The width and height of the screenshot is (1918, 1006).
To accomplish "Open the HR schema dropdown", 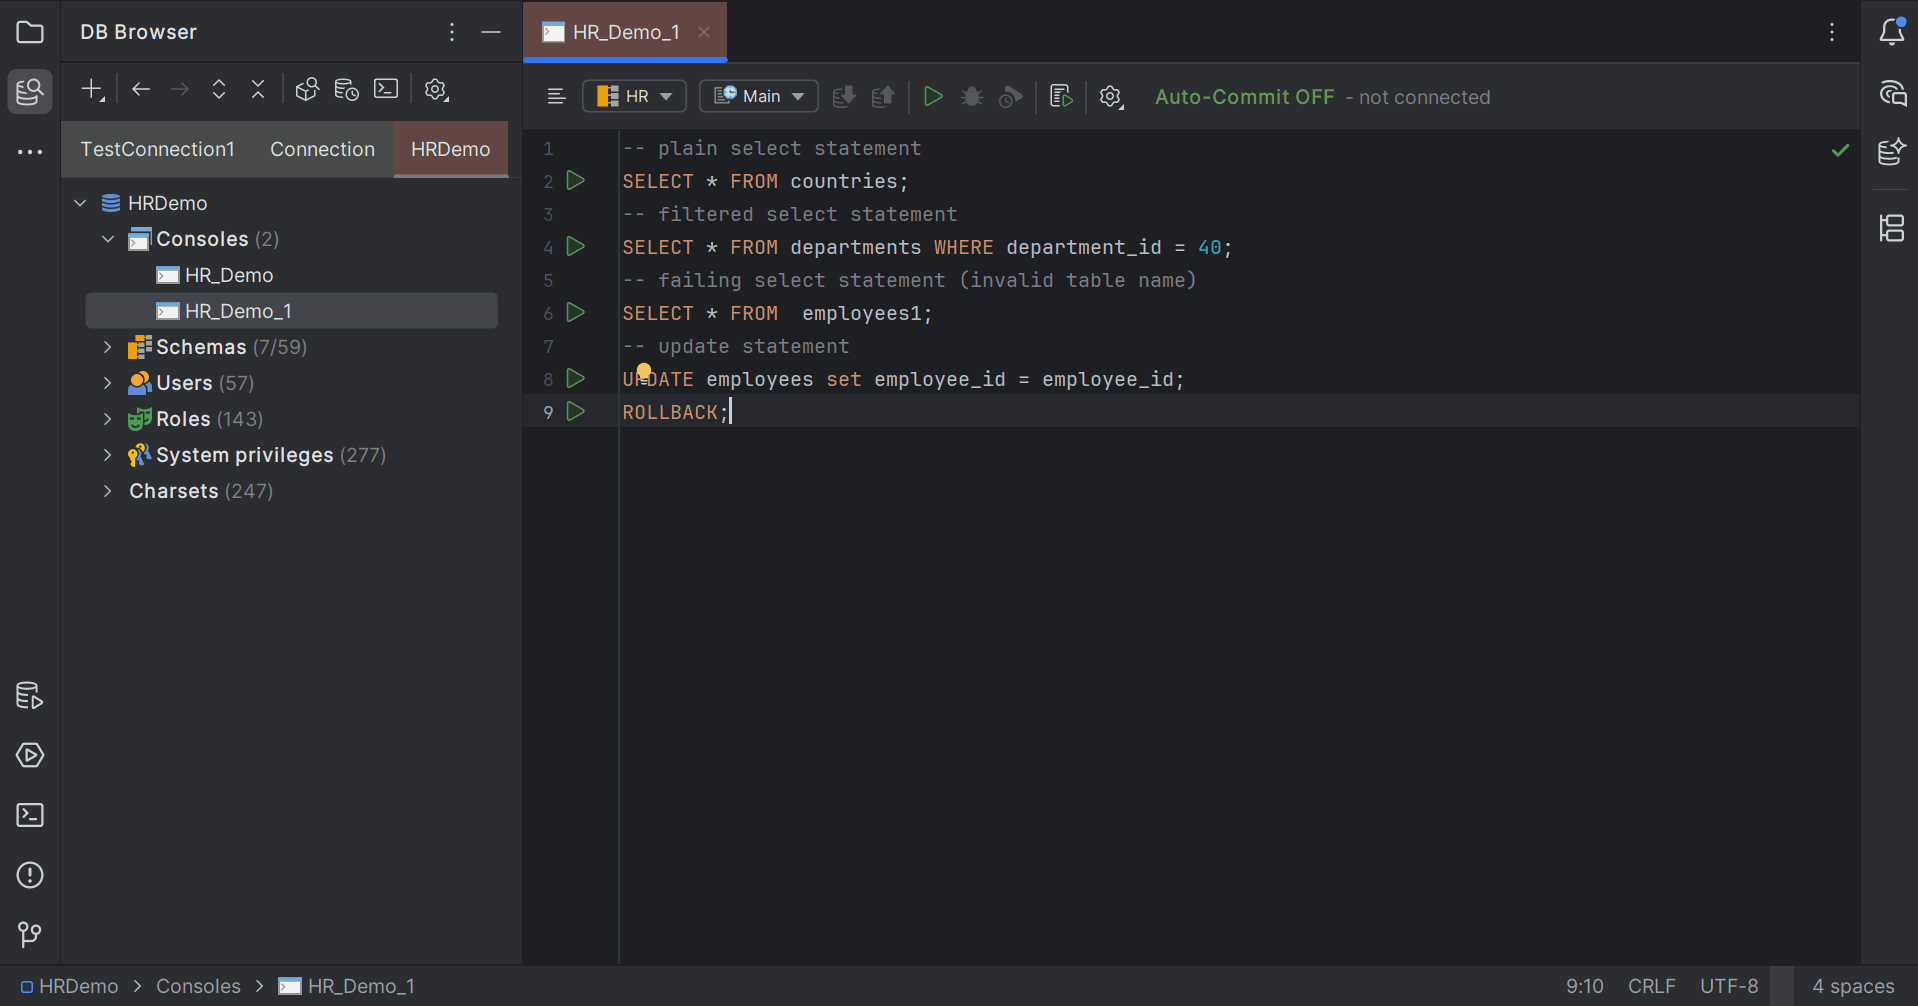I will click(634, 95).
